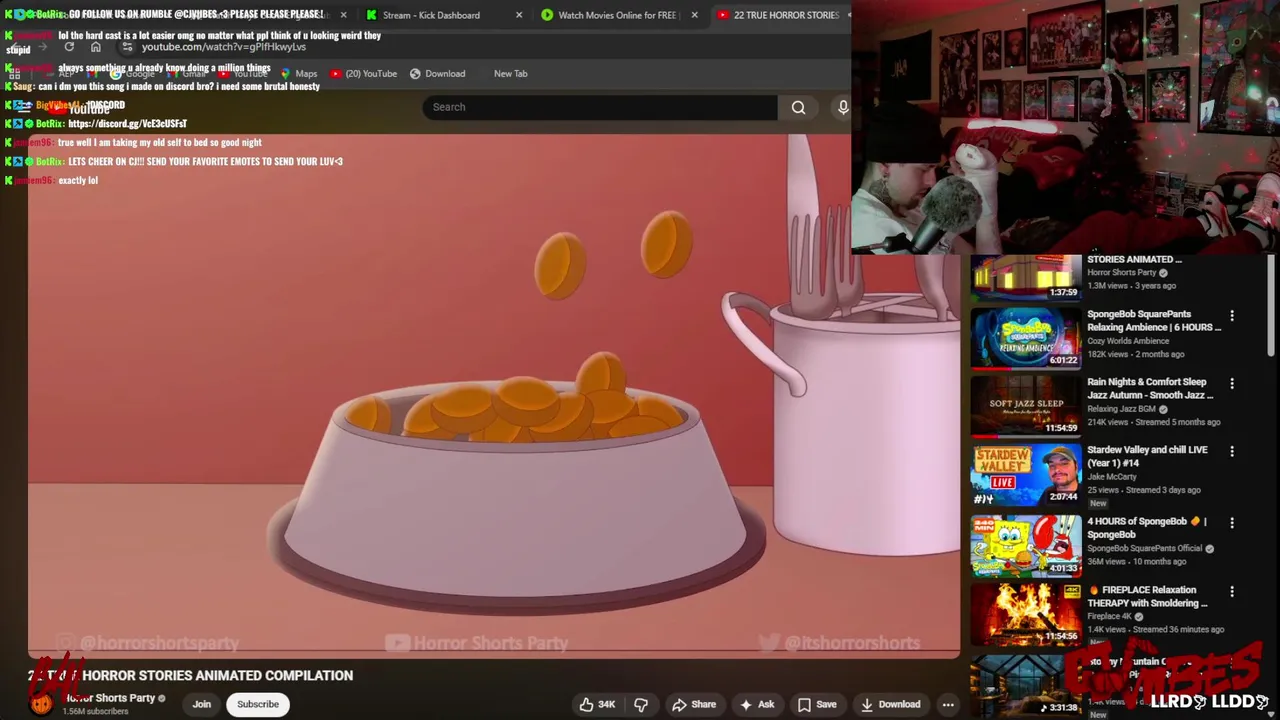Open the discord.gg link in chat overlay
The width and height of the screenshot is (1280, 720).
click(127, 123)
